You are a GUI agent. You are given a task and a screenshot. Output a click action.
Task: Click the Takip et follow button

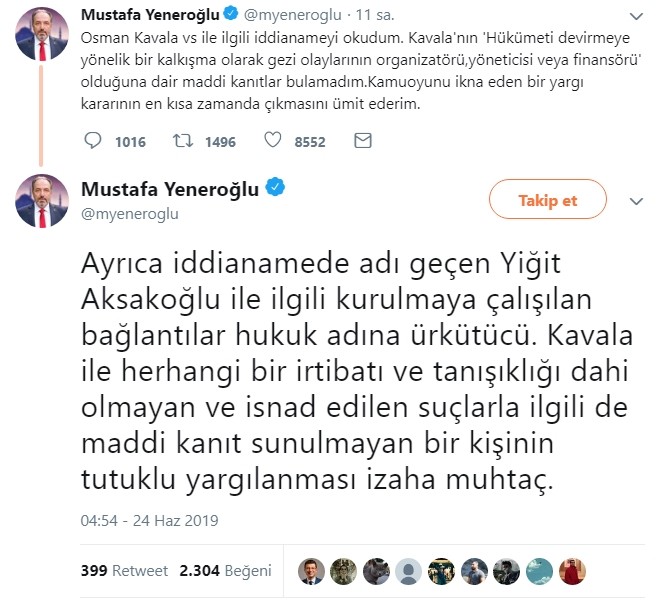[x=548, y=199]
